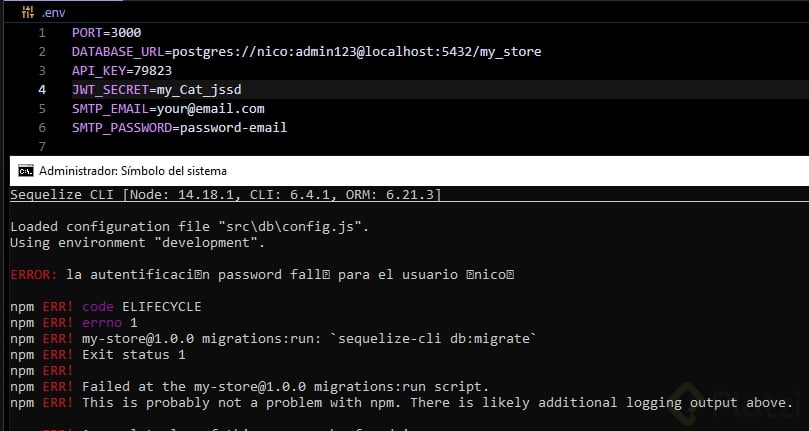This screenshot has width=809, height=431.
Task: Click empty line number 7
Action: [42, 146]
